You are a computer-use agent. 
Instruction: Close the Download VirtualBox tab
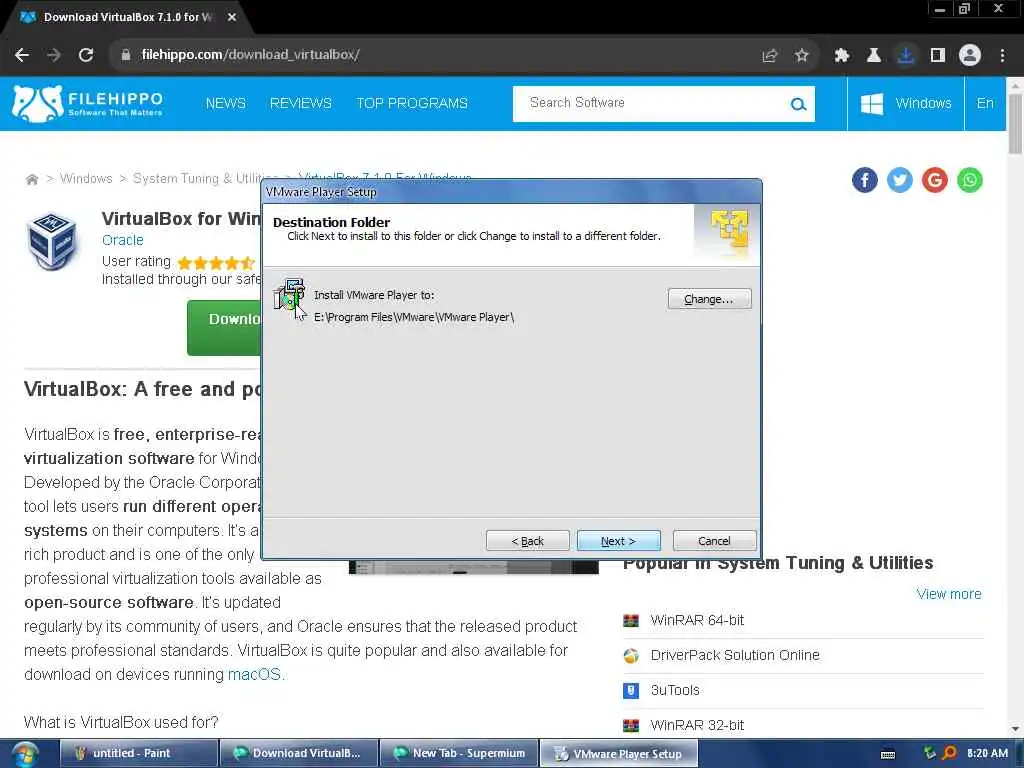(x=232, y=17)
